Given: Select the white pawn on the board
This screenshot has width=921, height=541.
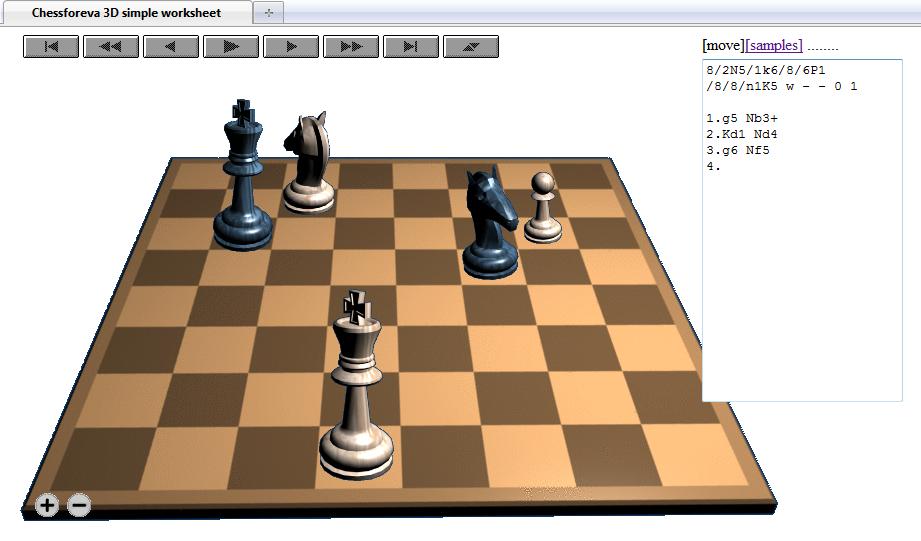Looking at the screenshot, I should click(542, 212).
